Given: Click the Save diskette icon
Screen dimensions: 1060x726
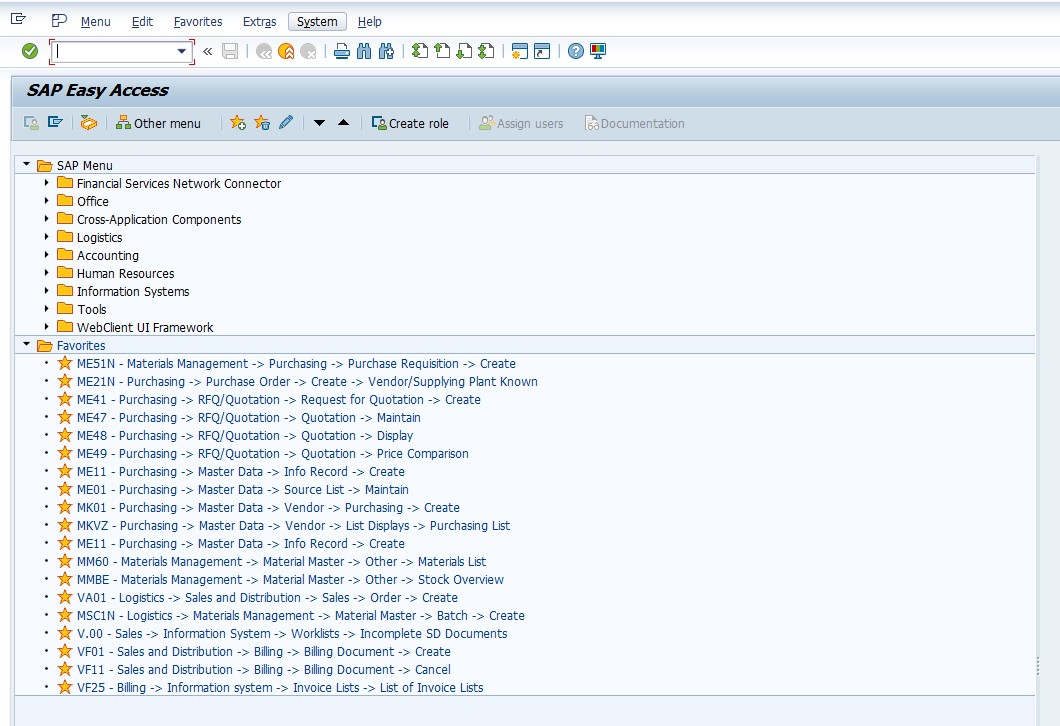Looking at the screenshot, I should pos(230,51).
